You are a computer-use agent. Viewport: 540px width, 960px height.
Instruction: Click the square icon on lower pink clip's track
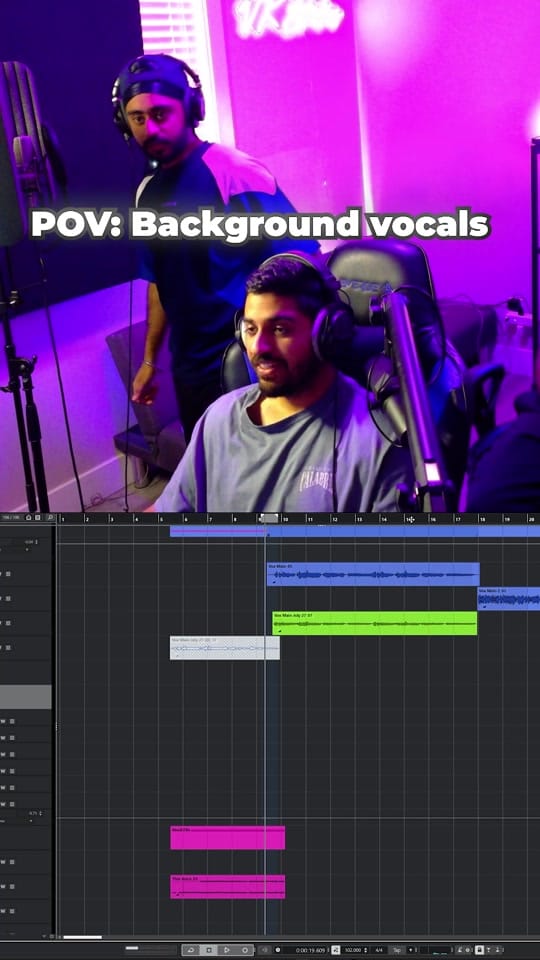[12, 887]
